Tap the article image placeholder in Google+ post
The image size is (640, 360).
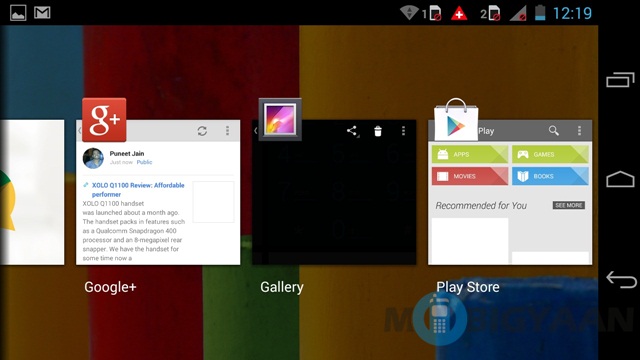click(213, 202)
